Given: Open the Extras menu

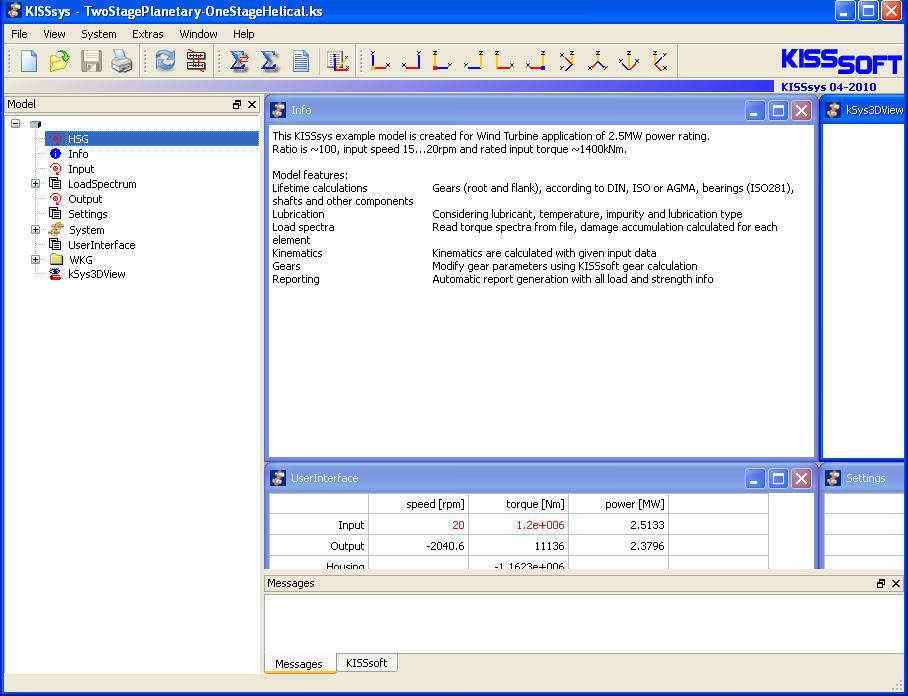Looking at the screenshot, I should click(x=148, y=34).
